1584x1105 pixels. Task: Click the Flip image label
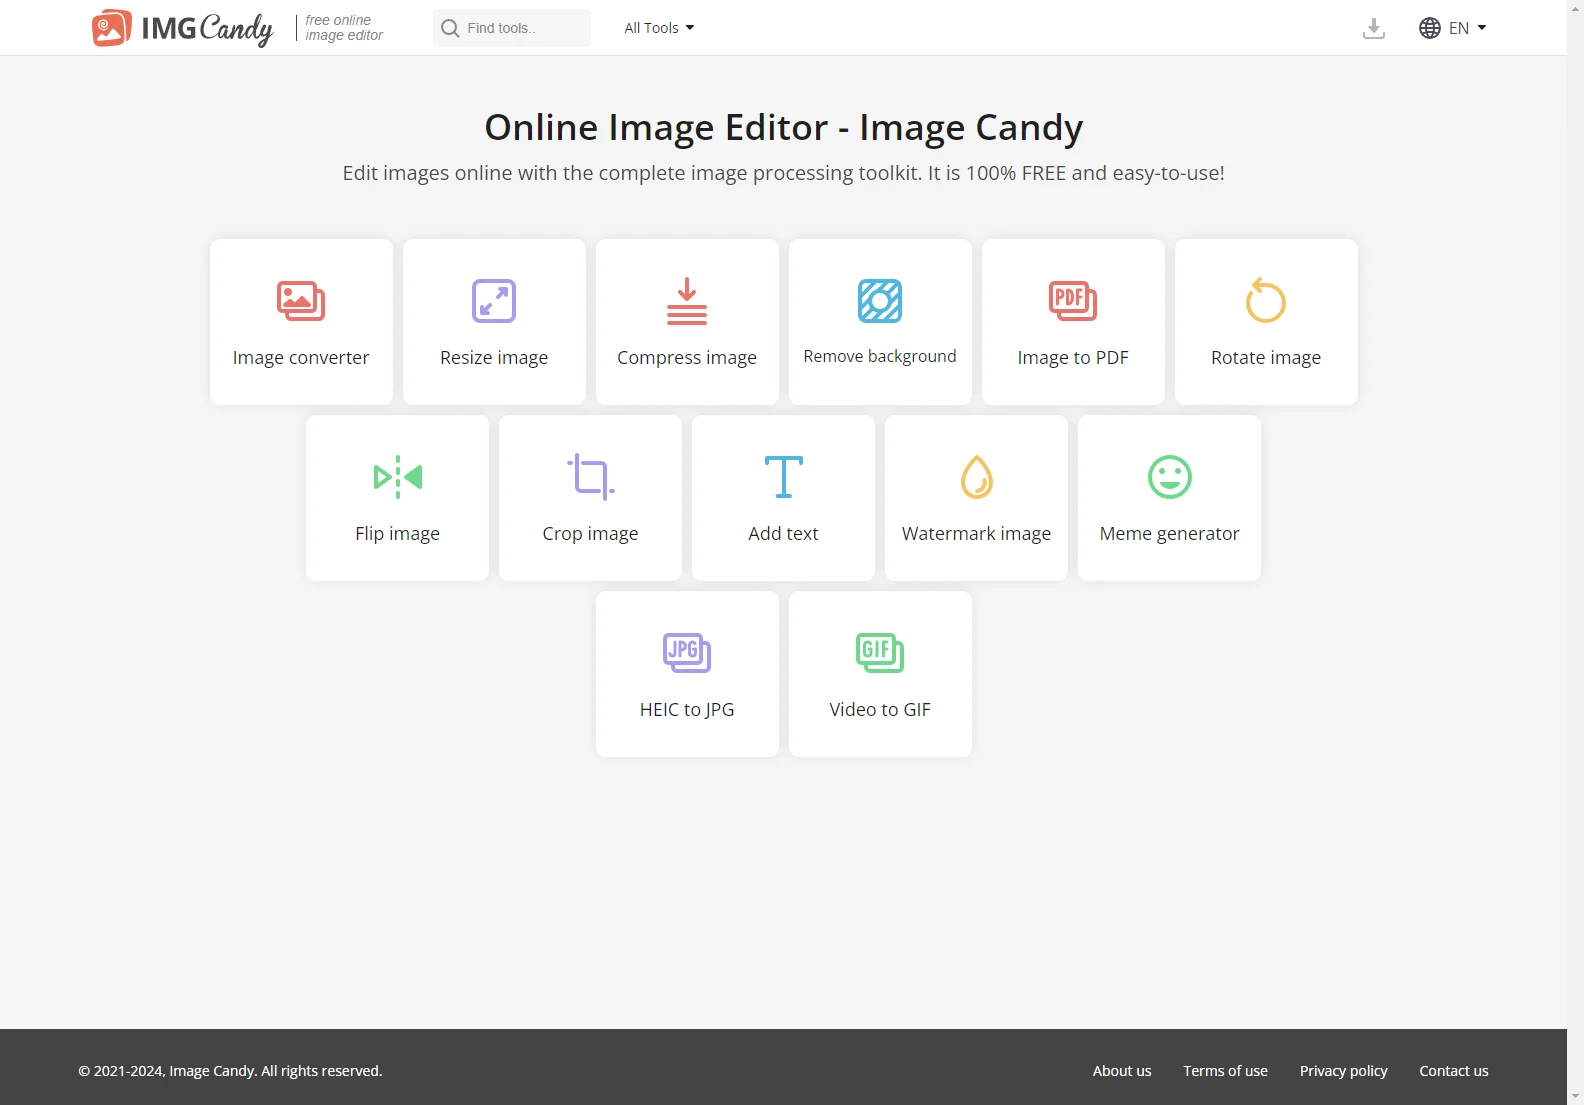(x=398, y=534)
